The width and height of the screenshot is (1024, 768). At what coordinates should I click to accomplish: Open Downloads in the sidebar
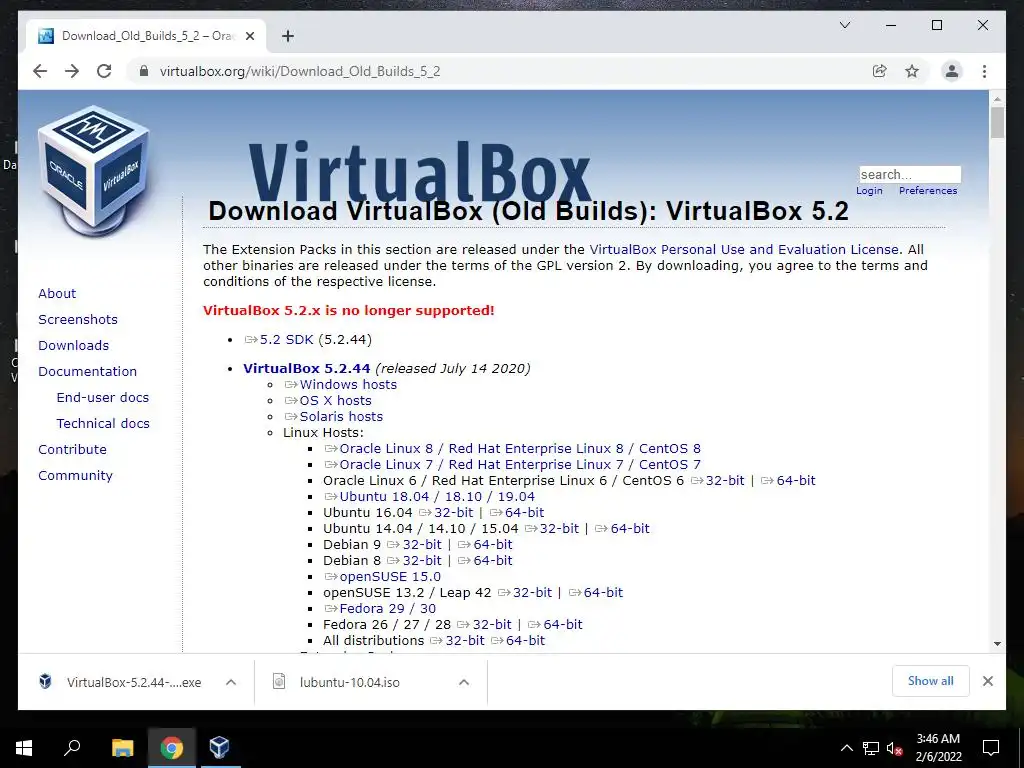(73, 345)
